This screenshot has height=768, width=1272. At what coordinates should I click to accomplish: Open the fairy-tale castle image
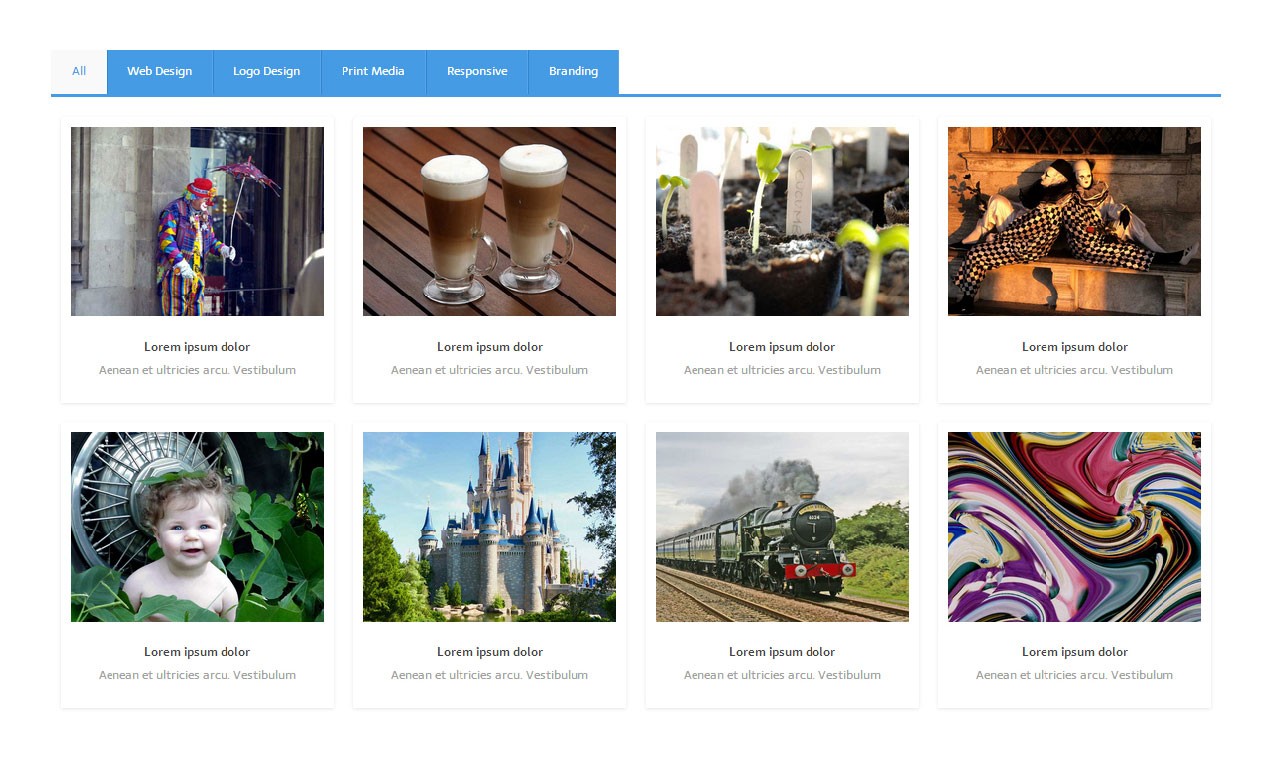pyautogui.click(x=489, y=526)
